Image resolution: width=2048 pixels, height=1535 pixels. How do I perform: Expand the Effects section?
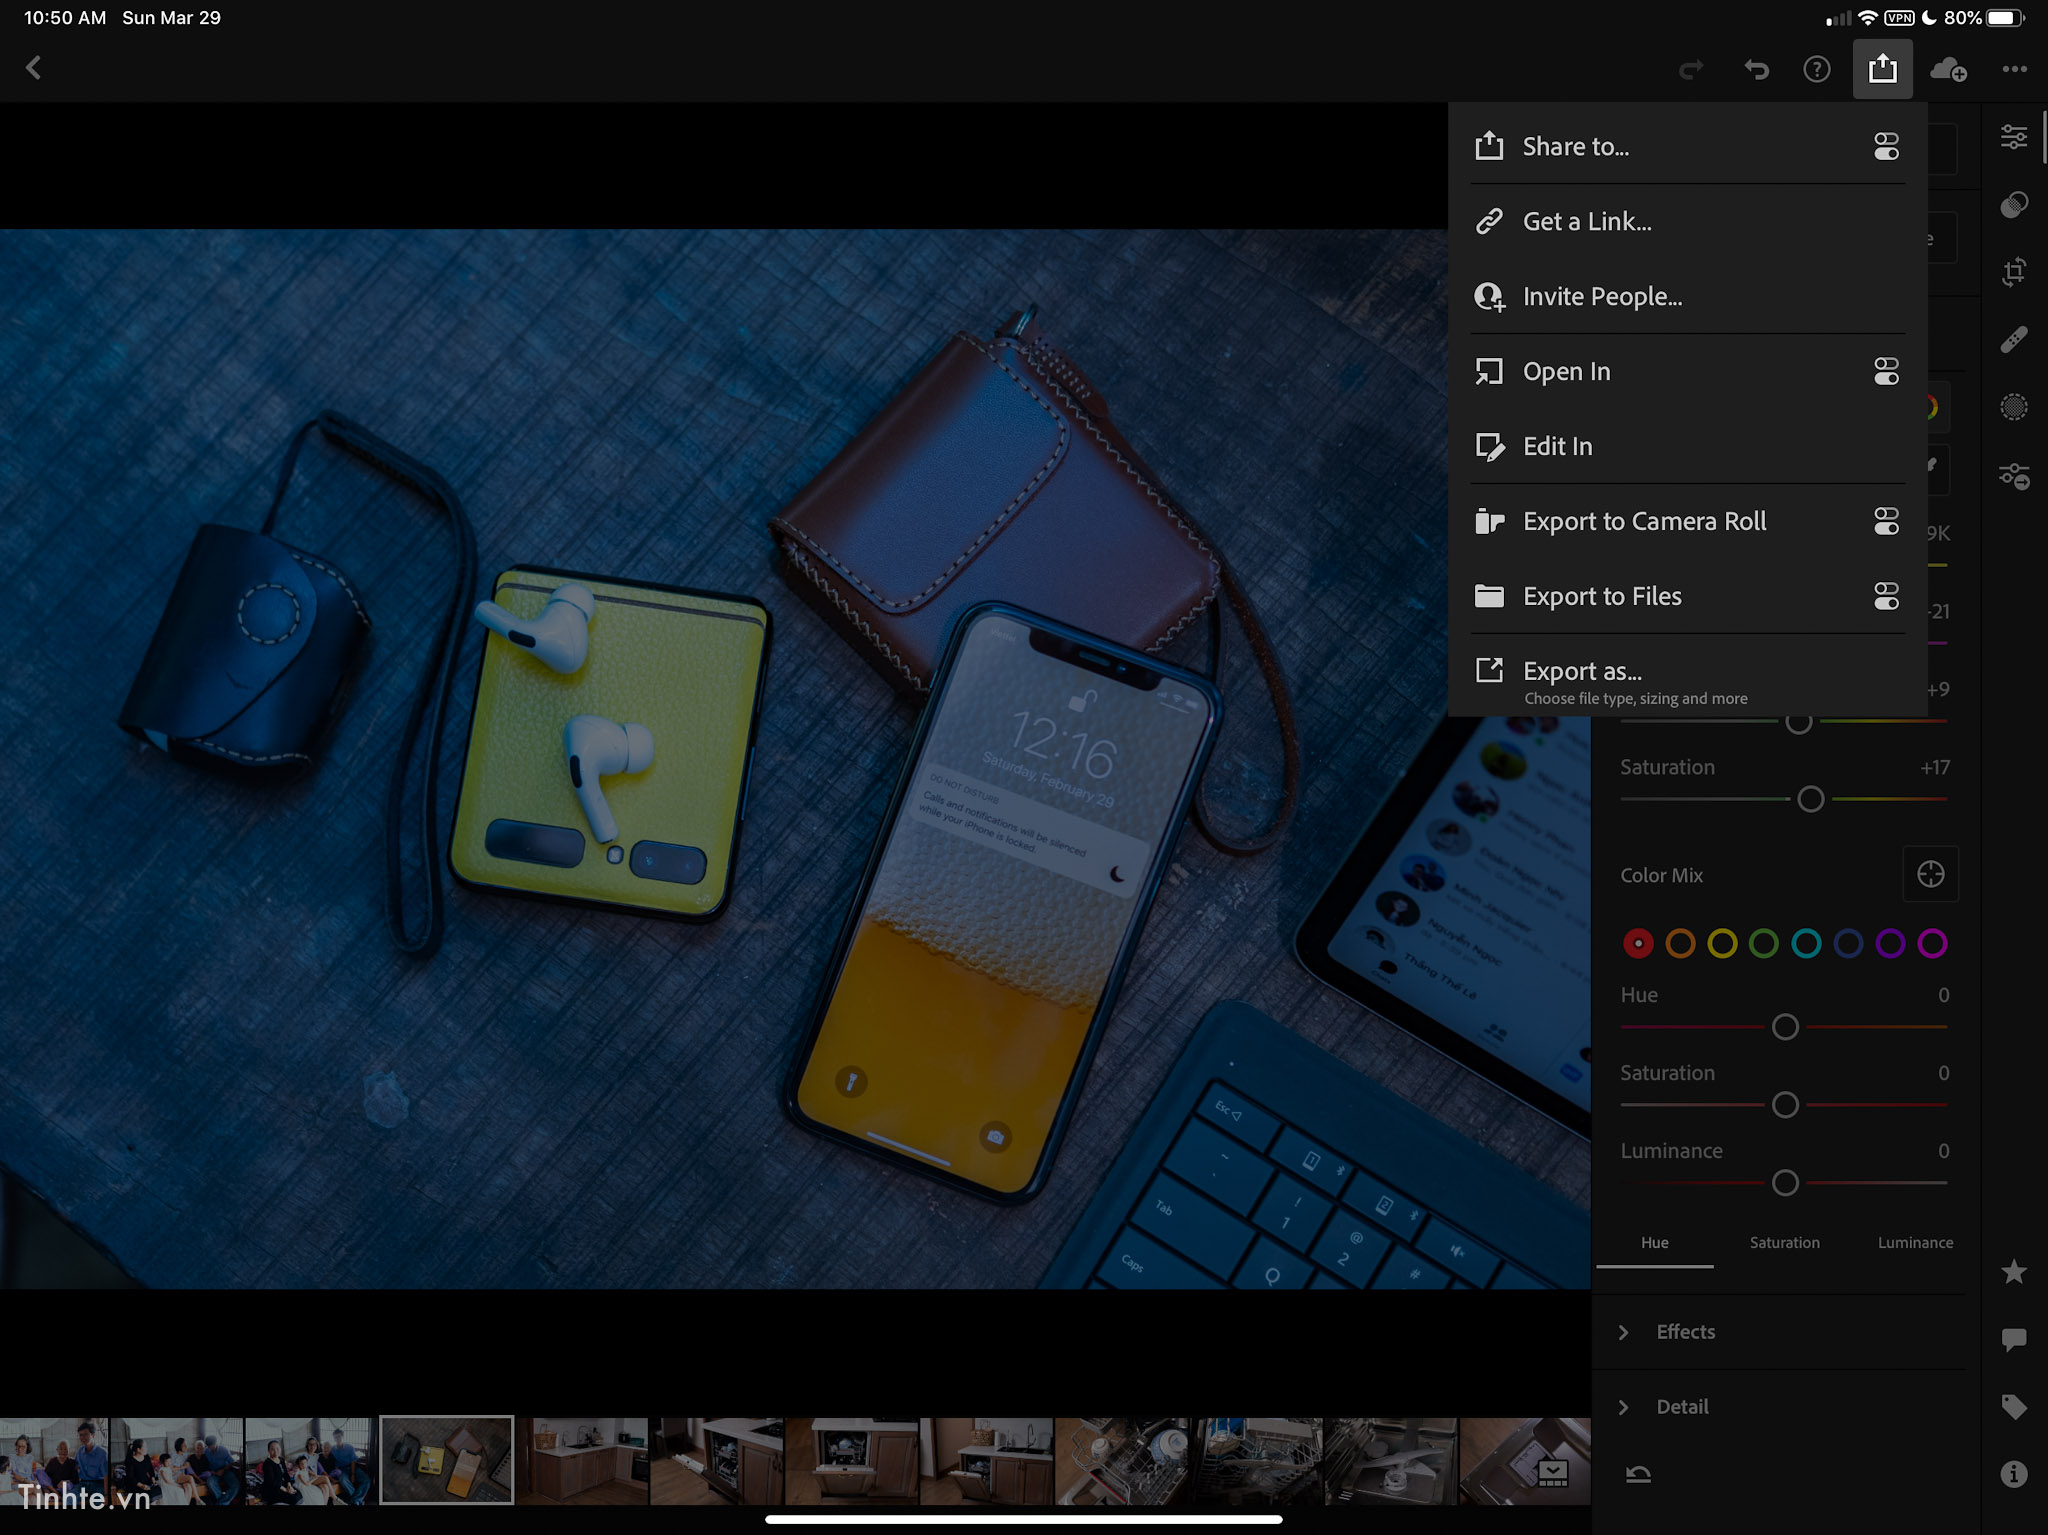[1779, 1332]
